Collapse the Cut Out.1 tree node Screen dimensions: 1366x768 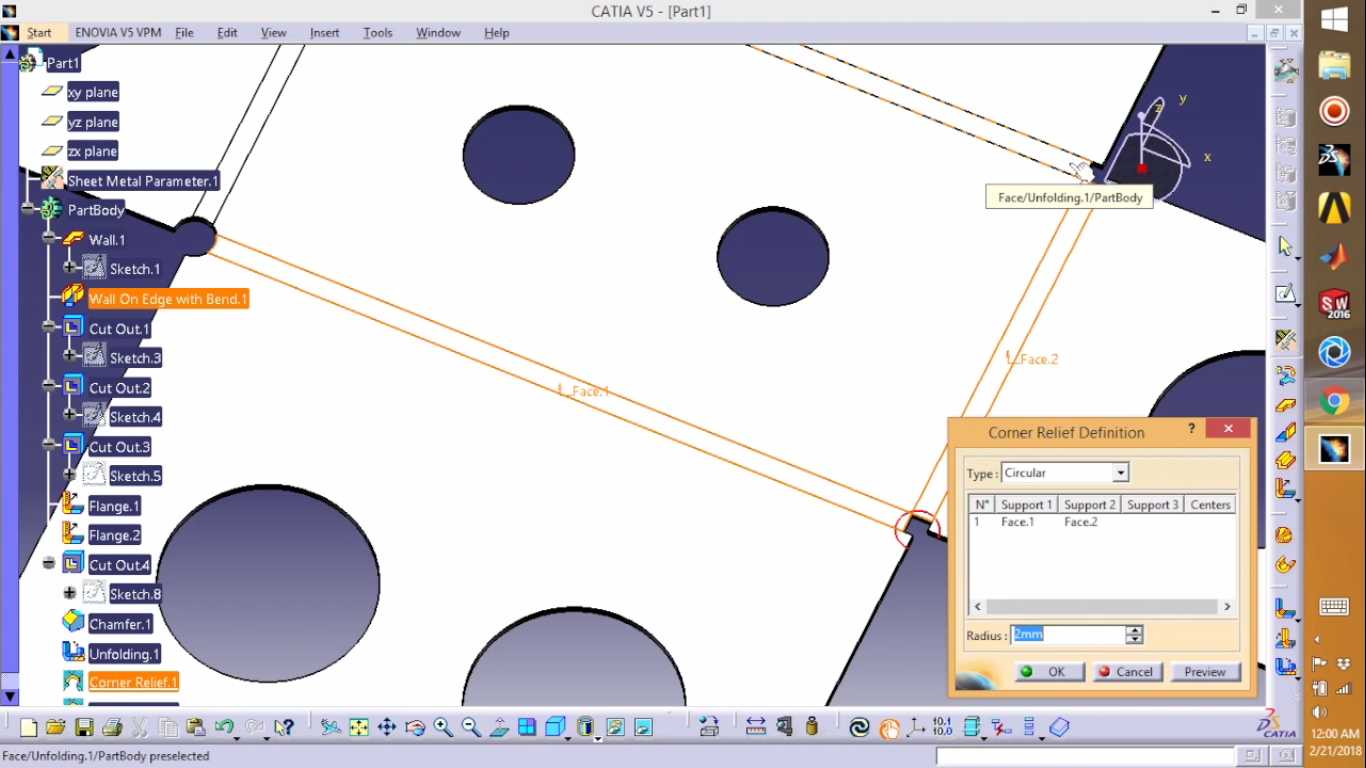(x=48, y=327)
